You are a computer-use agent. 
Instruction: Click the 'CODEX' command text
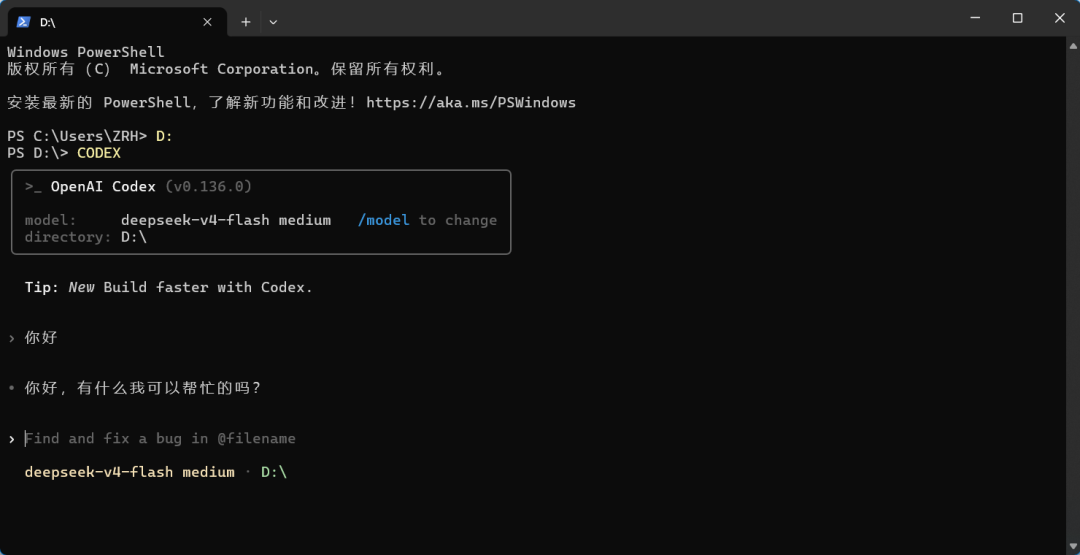click(x=99, y=153)
